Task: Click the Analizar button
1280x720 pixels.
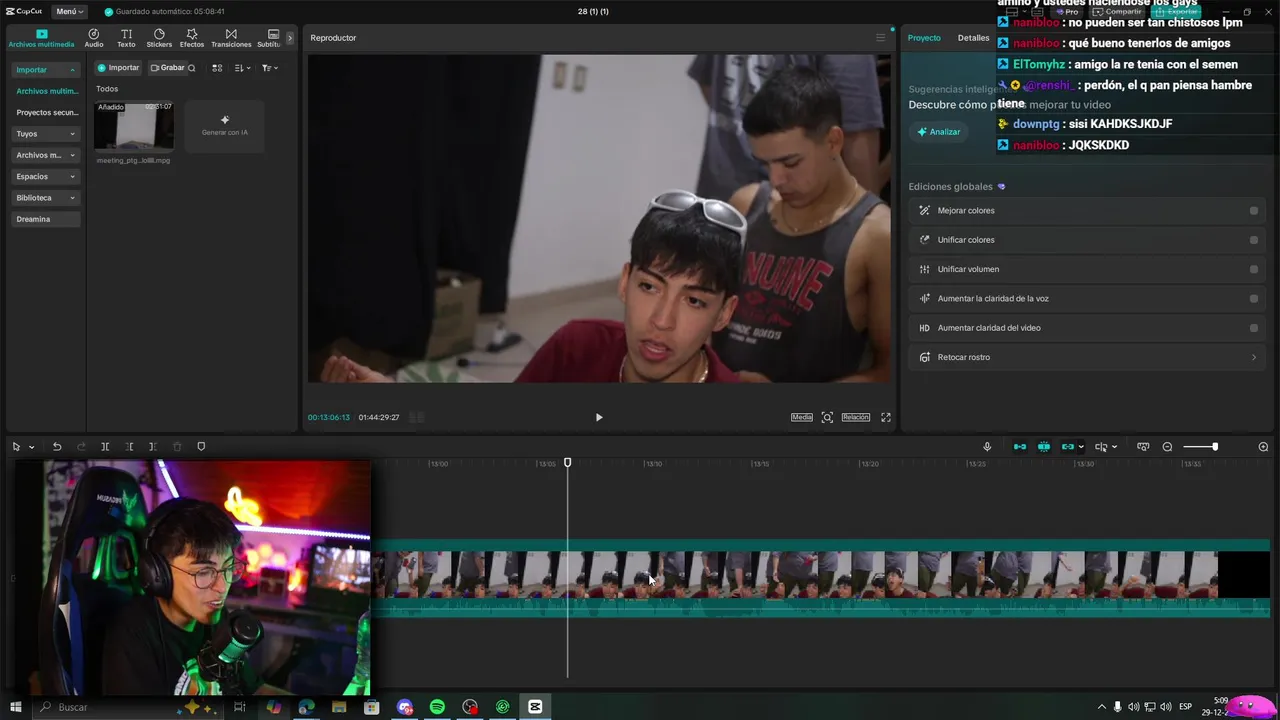Action: (938, 132)
